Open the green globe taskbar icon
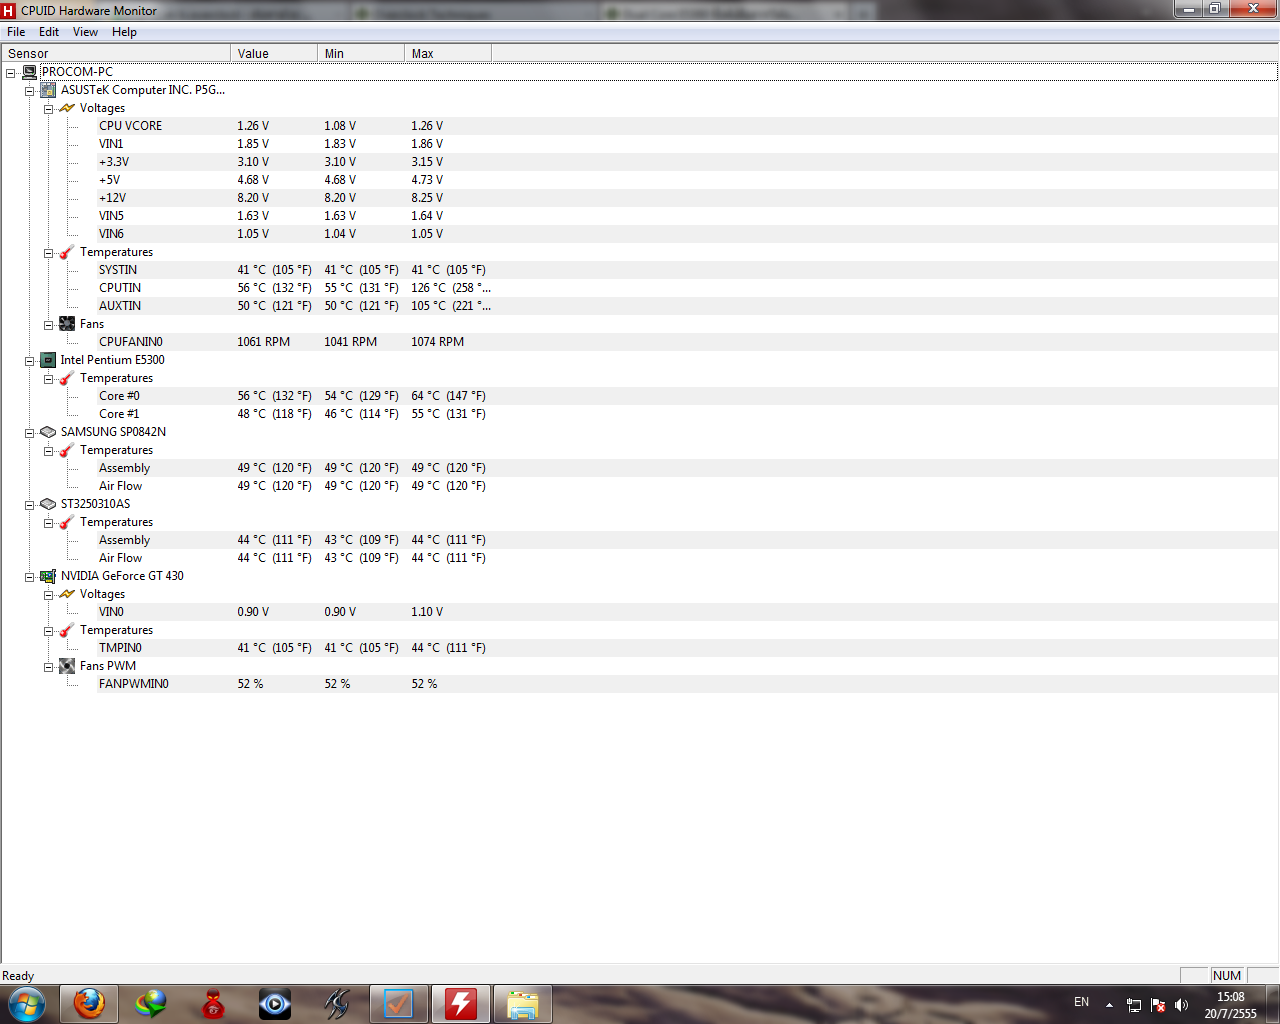Image resolution: width=1280 pixels, height=1024 pixels. 151,1004
